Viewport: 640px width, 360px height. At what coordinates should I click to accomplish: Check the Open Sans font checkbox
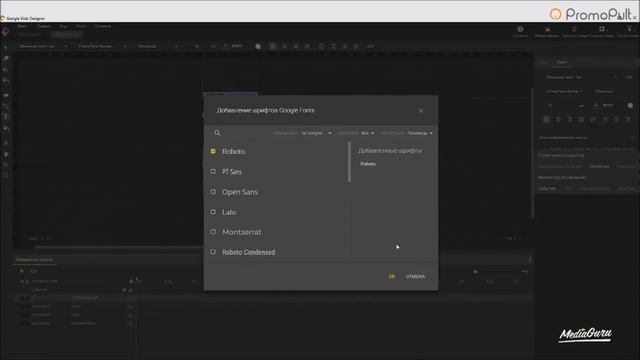coord(213,191)
